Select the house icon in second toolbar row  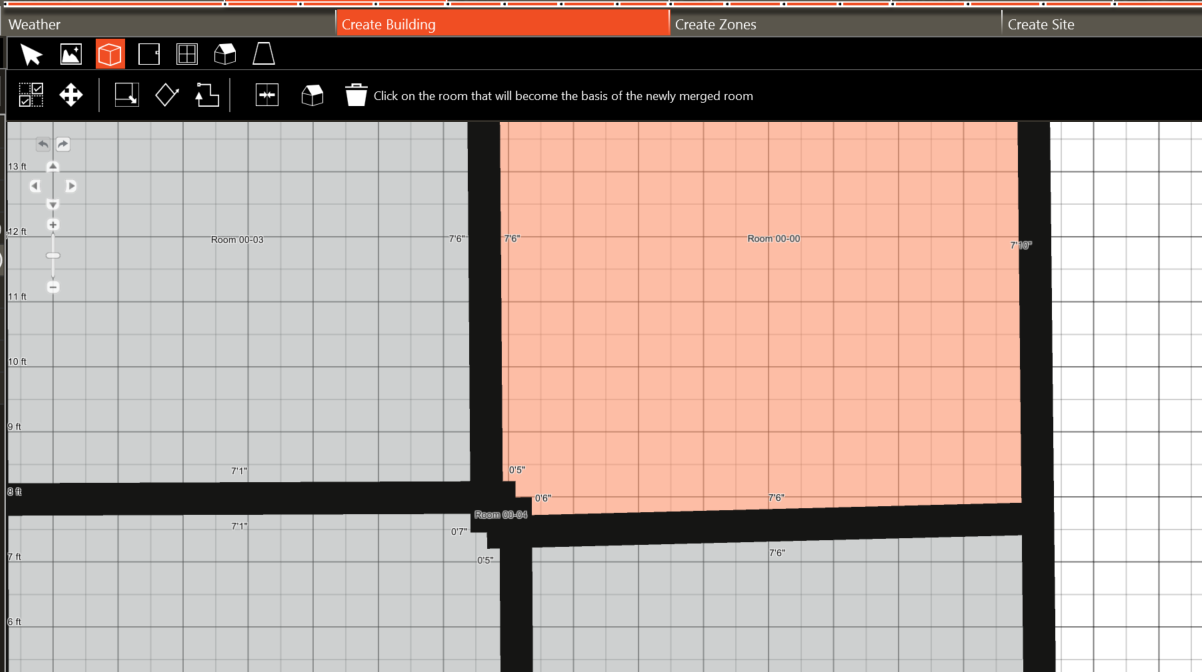[313, 95]
